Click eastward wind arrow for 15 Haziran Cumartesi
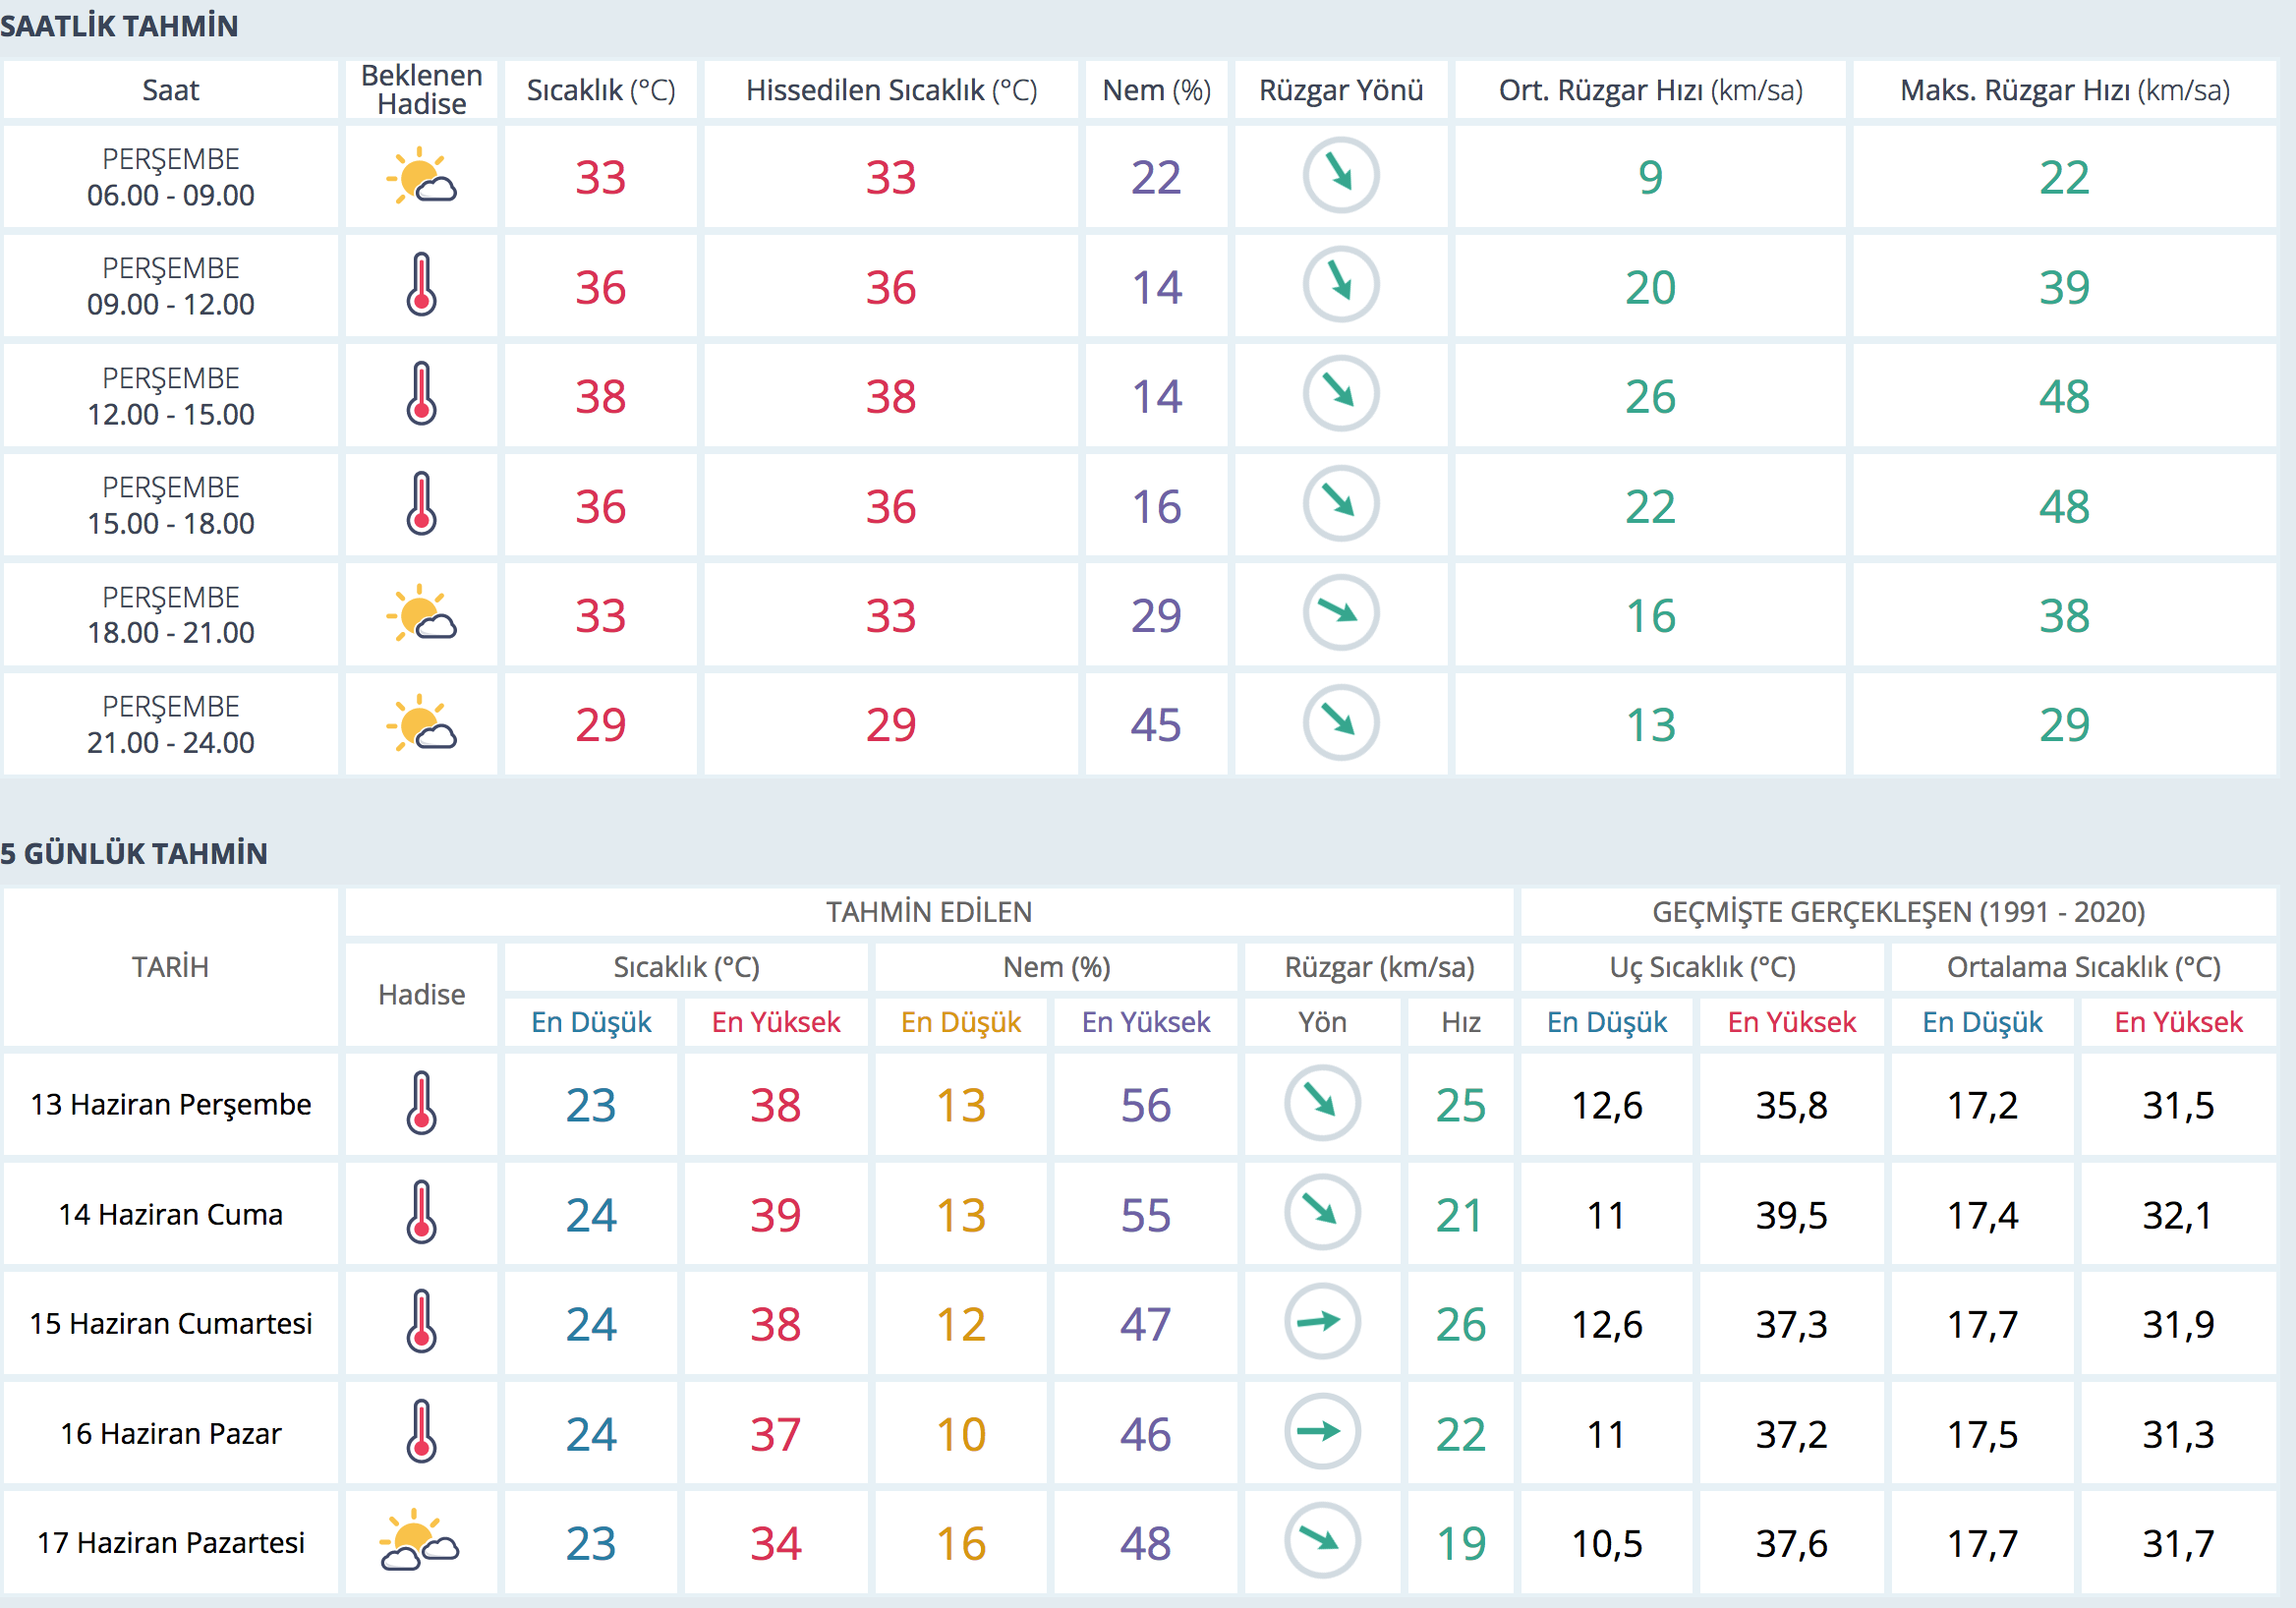The image size is (2296, 1608). [1321, 1322]
